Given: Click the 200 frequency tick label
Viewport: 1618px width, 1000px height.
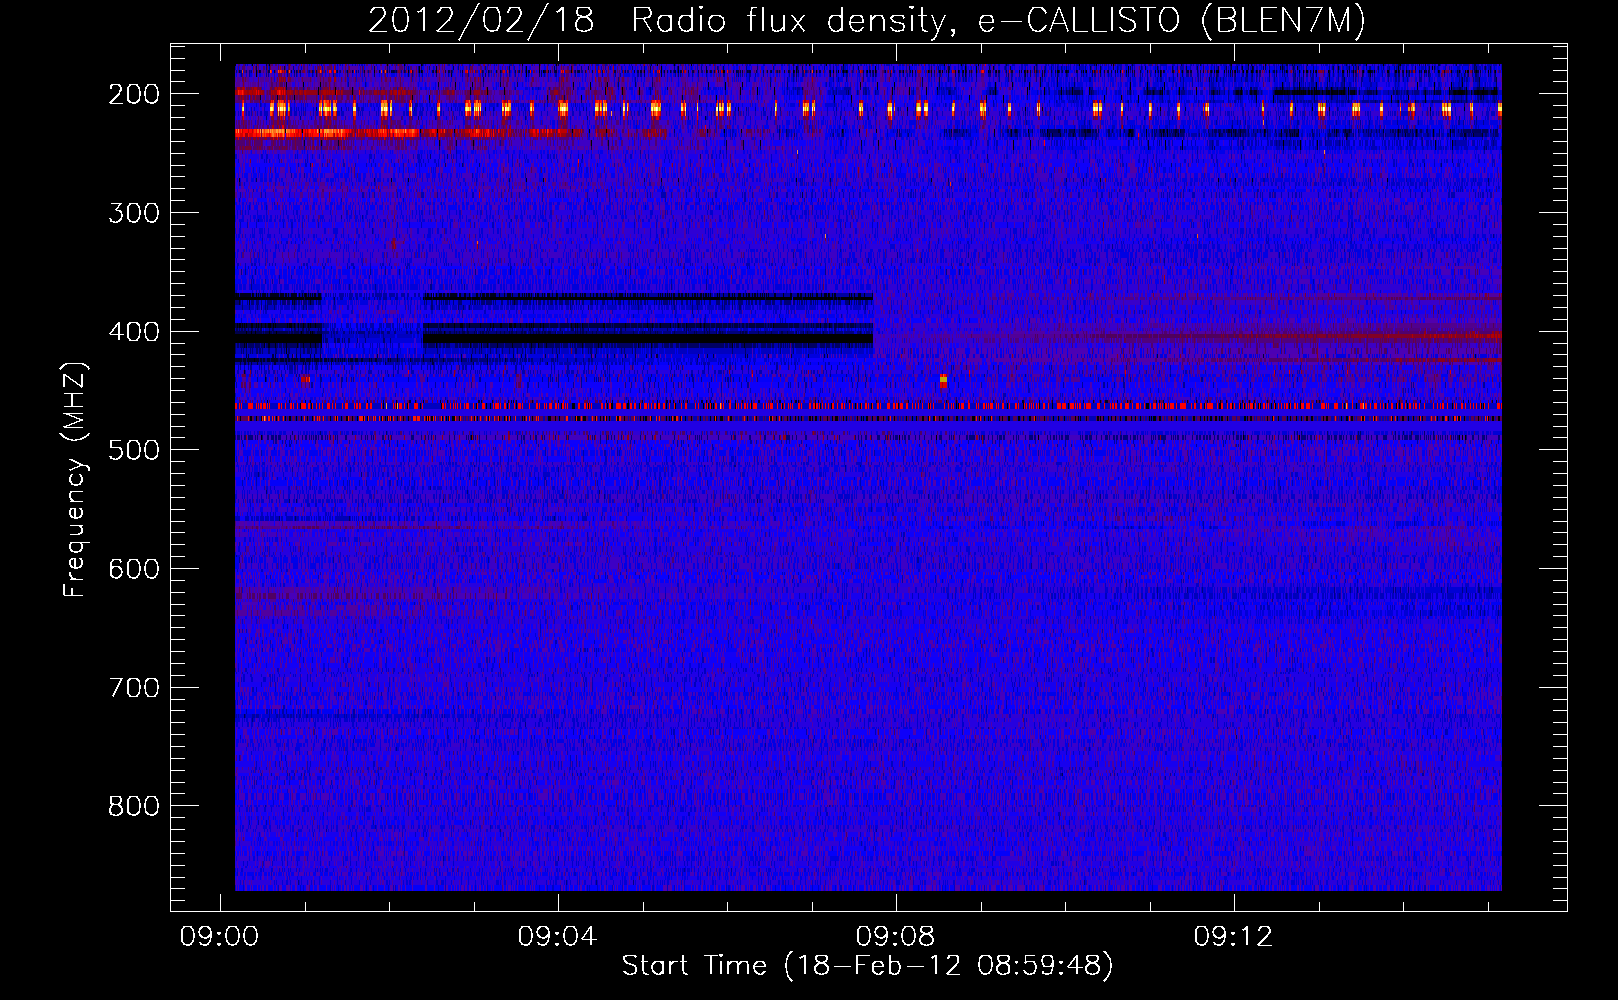Looking at the screenshot, I should 134,94.
